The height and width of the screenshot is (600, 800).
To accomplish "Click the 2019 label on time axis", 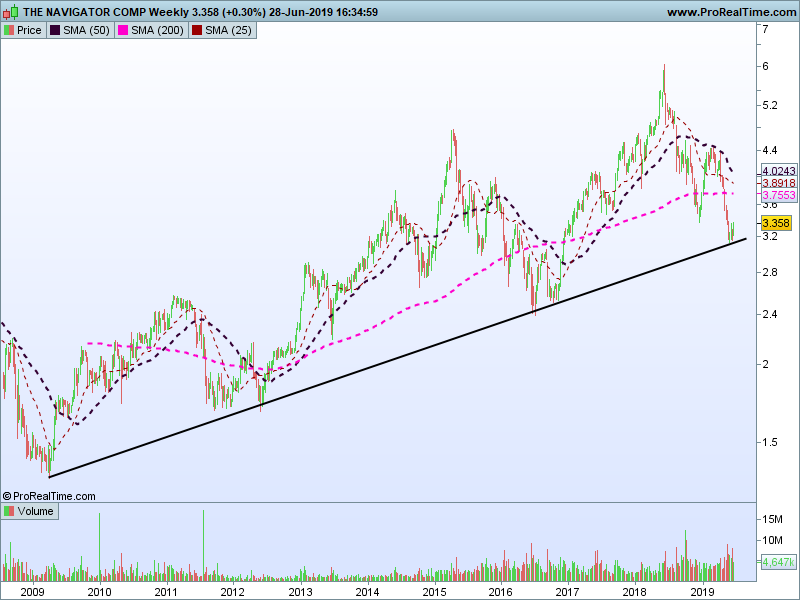I will coord(702,592).
